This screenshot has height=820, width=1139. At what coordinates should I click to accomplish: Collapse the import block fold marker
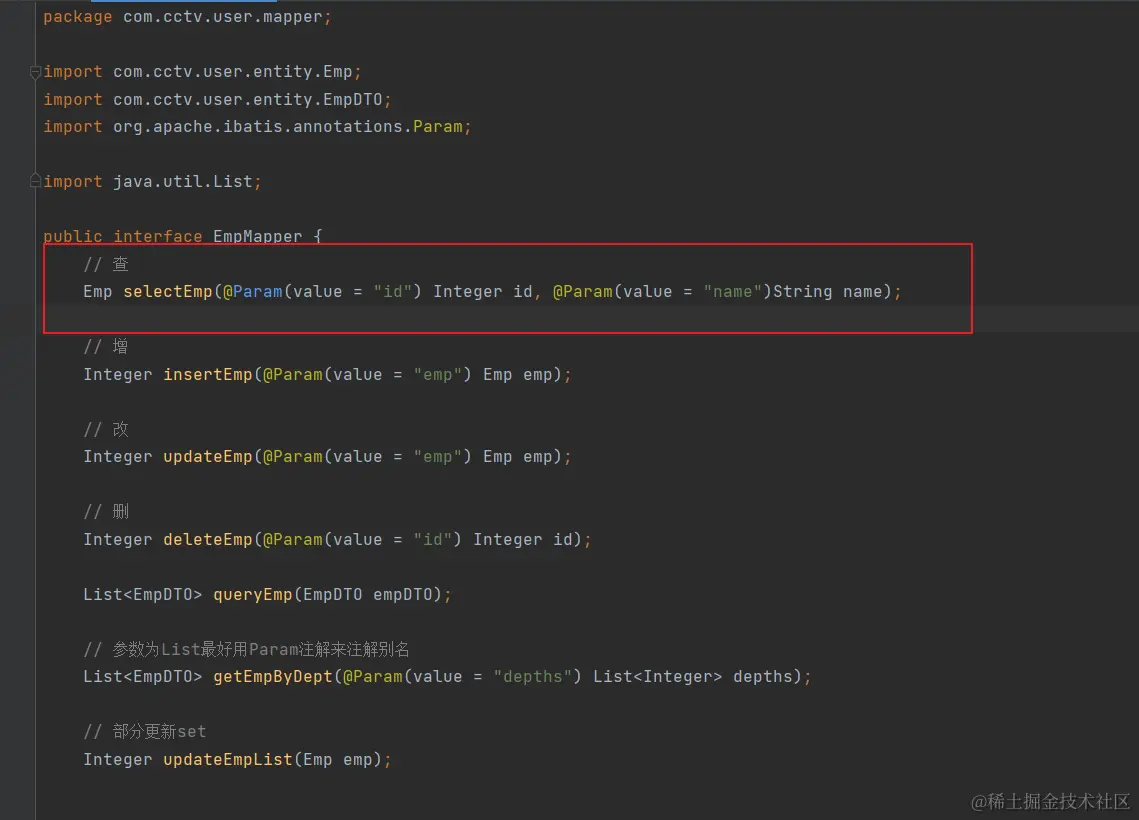click(34, 72)
